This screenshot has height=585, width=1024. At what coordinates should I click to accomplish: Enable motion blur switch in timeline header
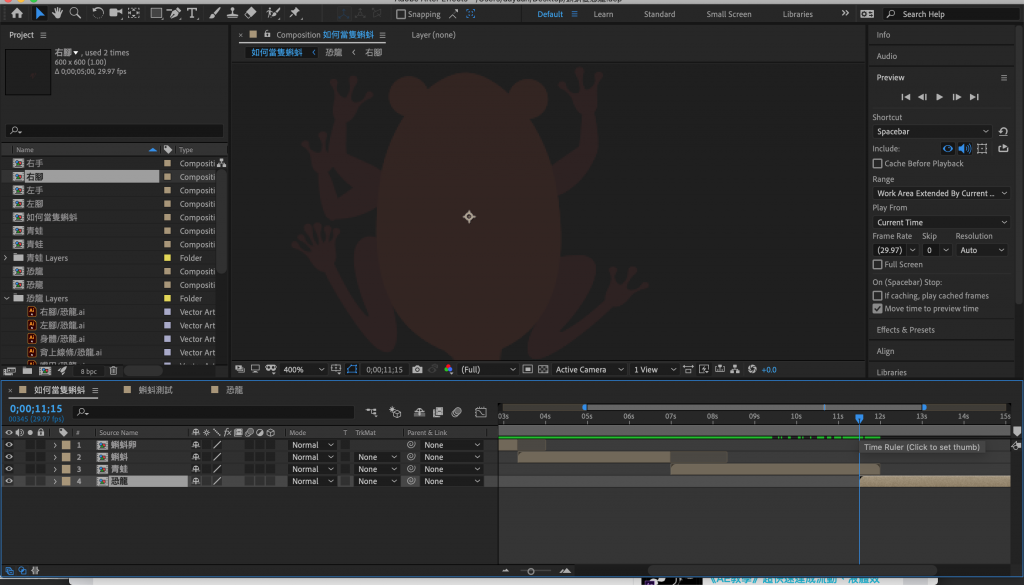456,412
